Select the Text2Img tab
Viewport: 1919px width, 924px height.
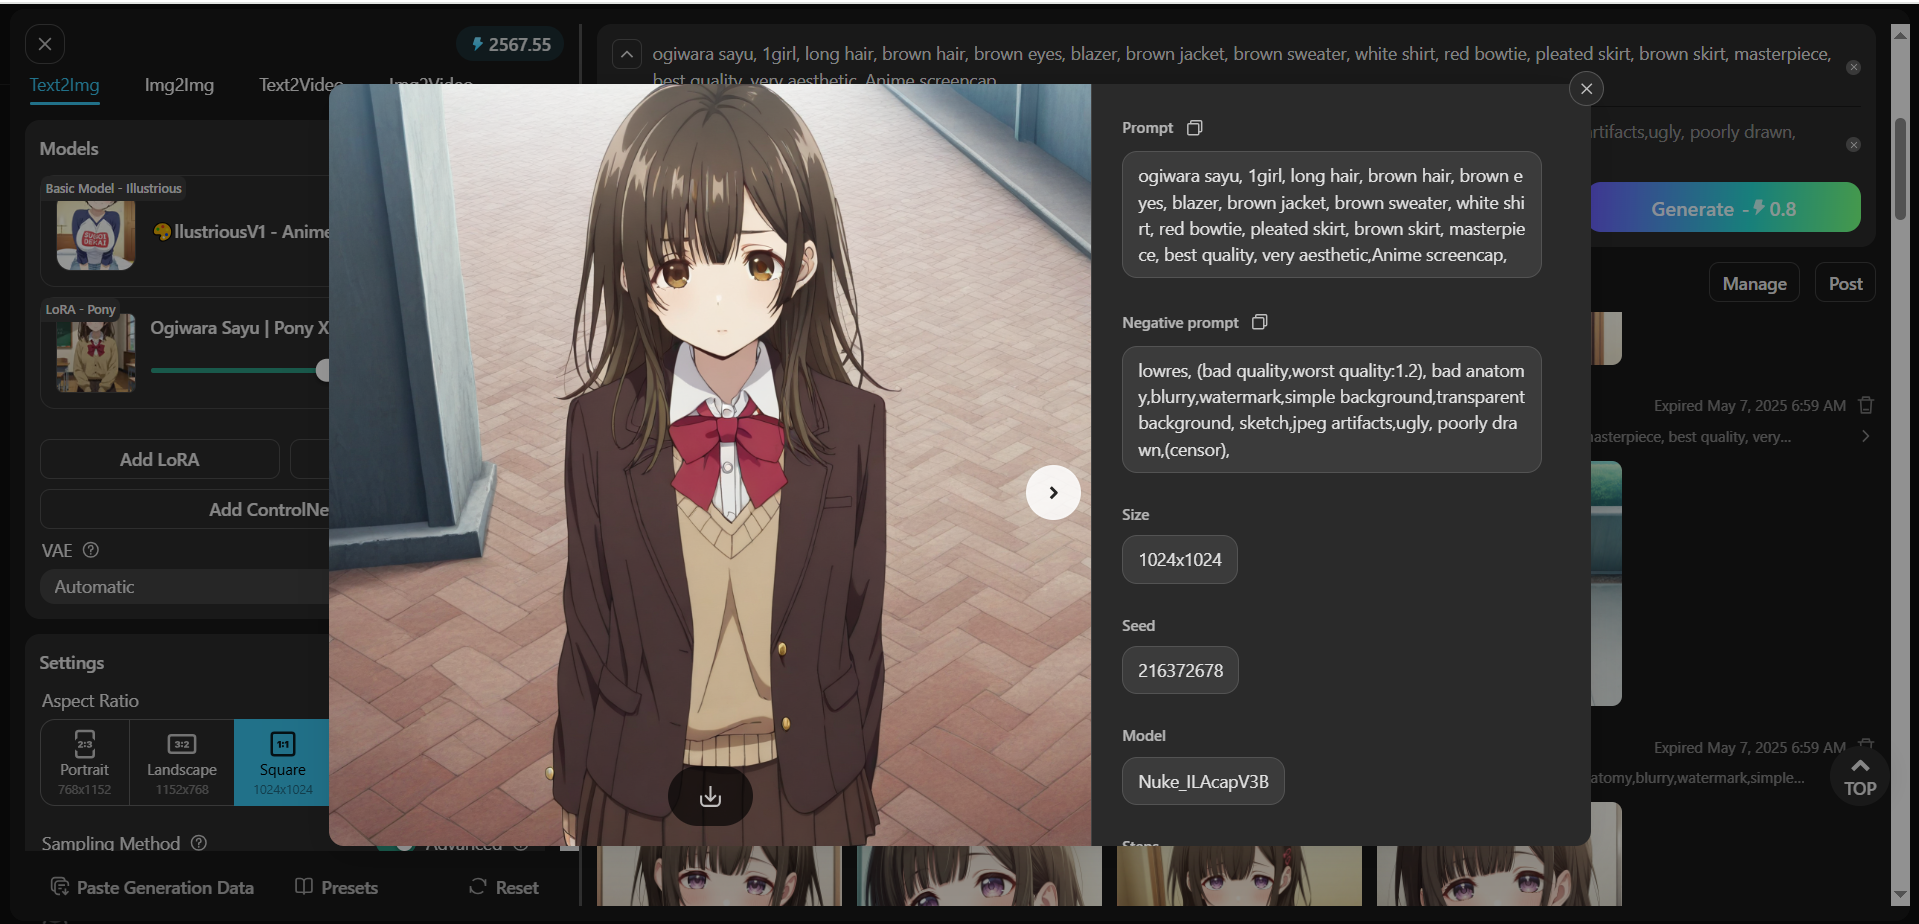pos(64,85)
